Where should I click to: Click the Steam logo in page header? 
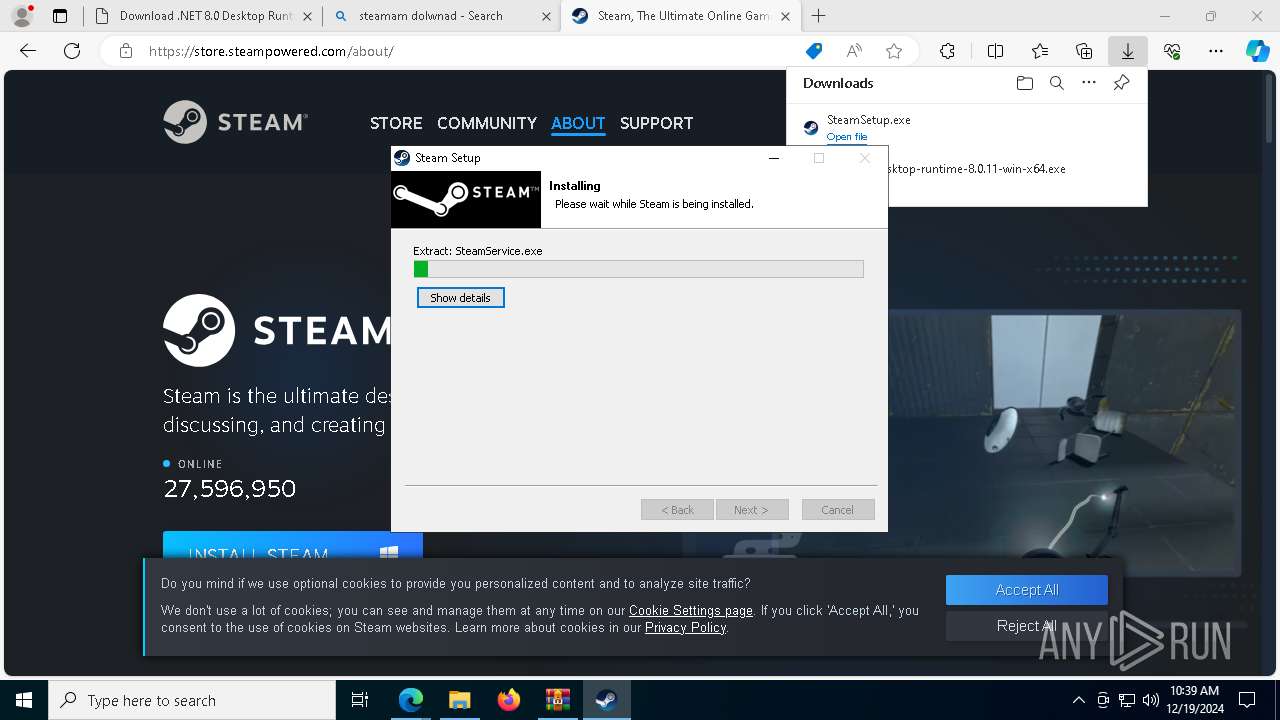pyautogui.click(x=236, y=122)
